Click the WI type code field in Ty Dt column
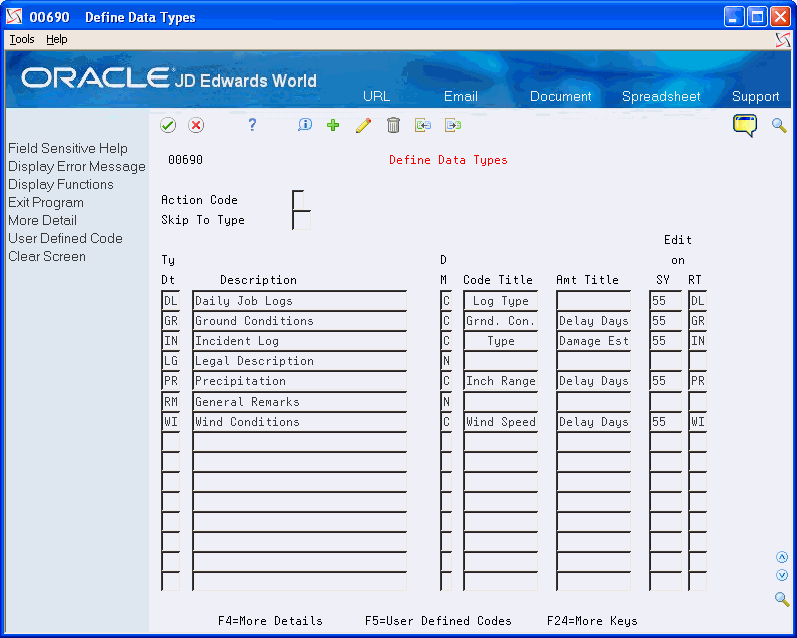 170,421
